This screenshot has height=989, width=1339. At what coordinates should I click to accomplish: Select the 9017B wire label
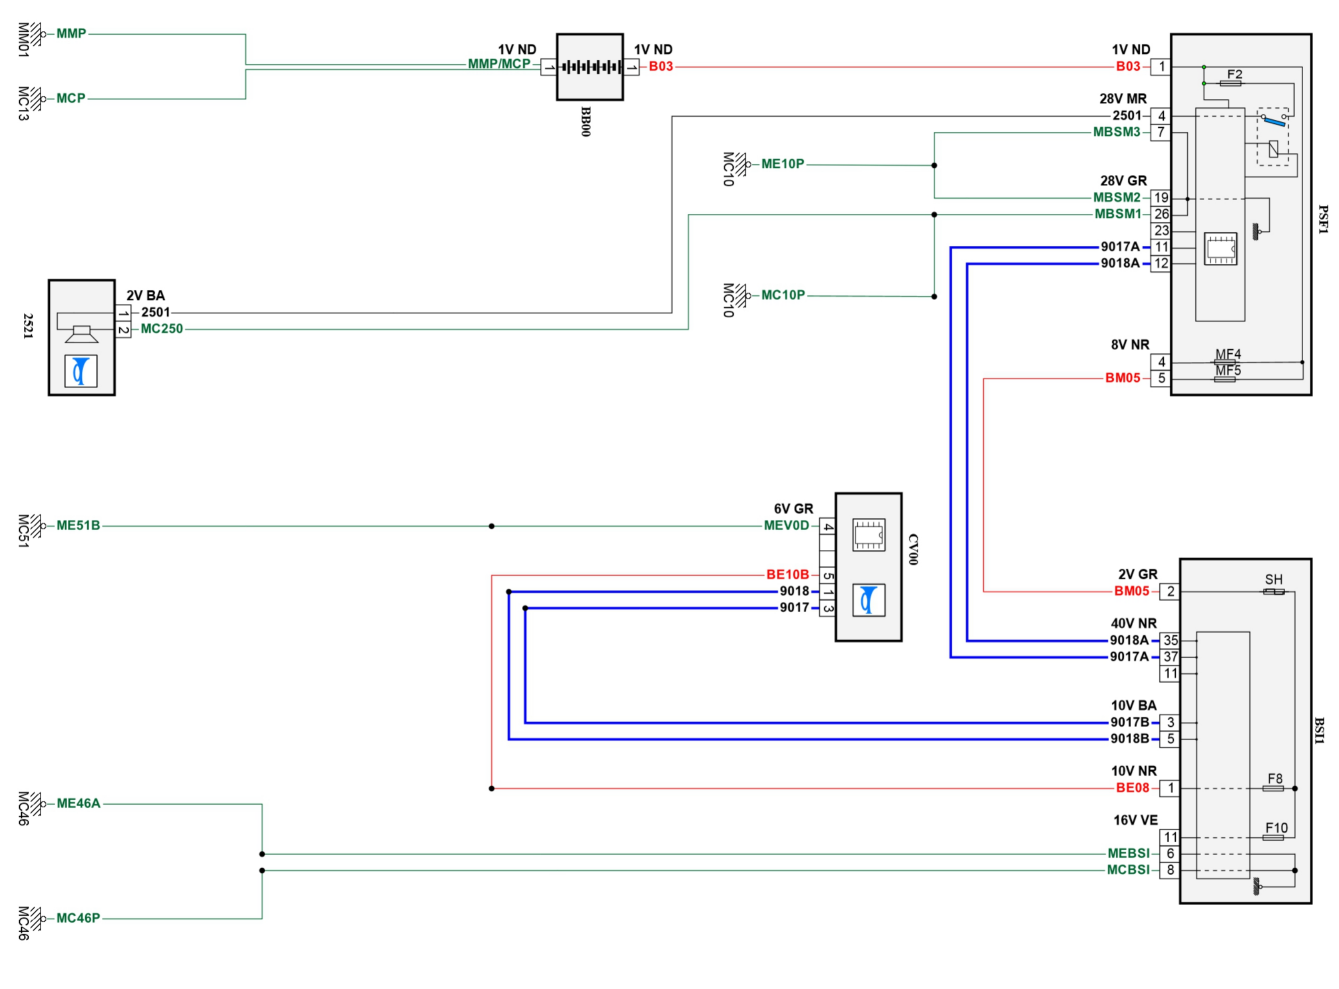(x=1129, y=723)
